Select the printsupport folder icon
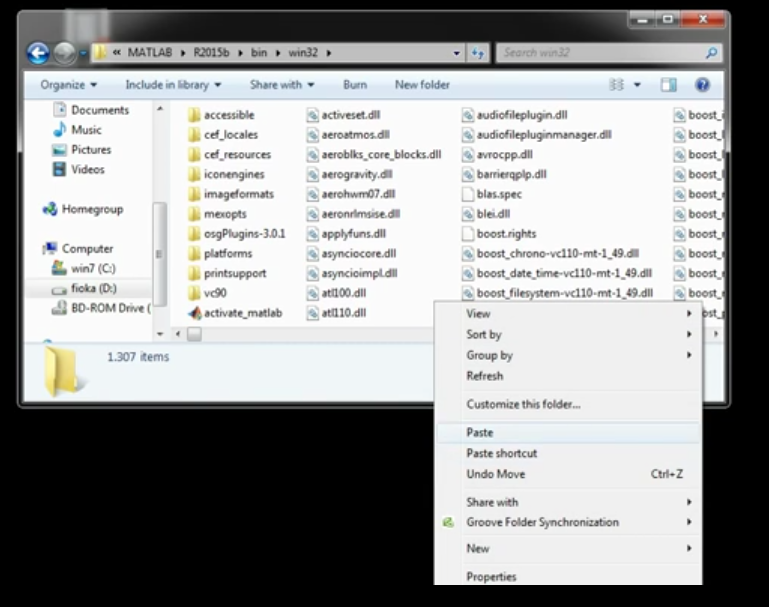 click(194, 273)
